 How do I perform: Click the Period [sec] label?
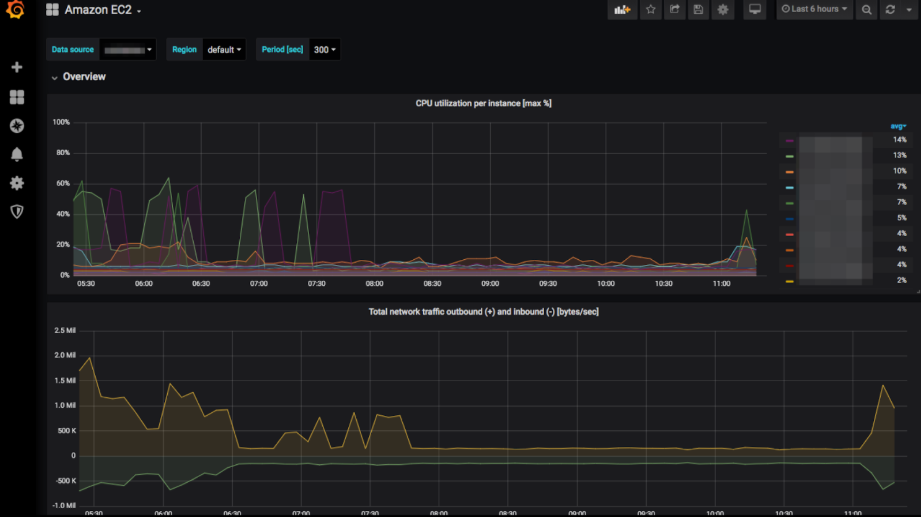click(x=283, y=50)
